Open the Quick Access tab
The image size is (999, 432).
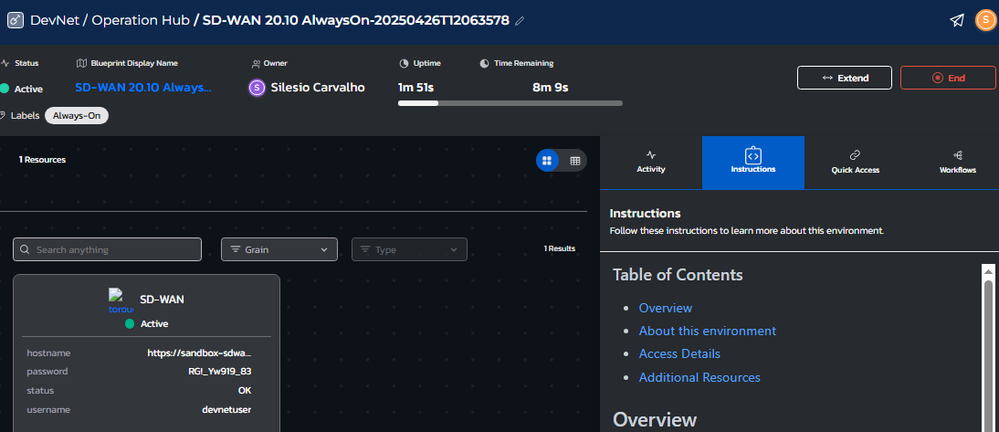click(x=855, y=162)
